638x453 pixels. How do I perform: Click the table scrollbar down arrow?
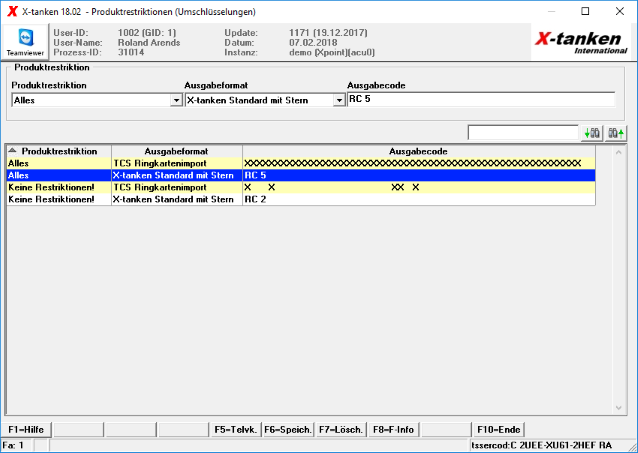tap(618, 407)
